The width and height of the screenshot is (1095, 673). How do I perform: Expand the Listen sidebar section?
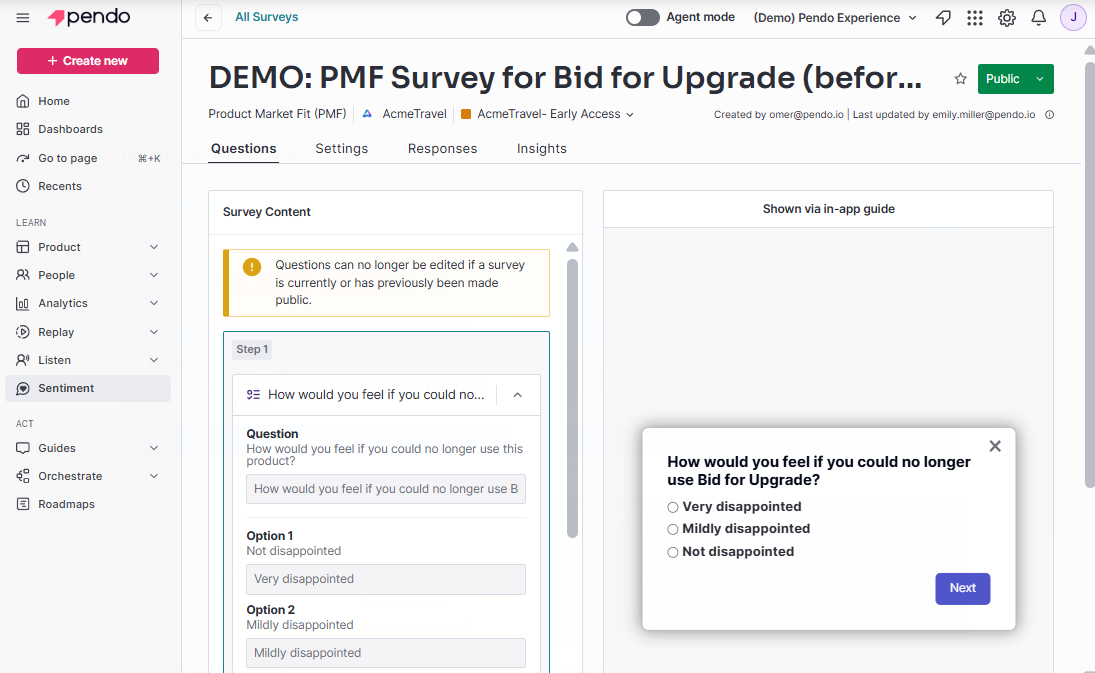click(x=154, y=360)
